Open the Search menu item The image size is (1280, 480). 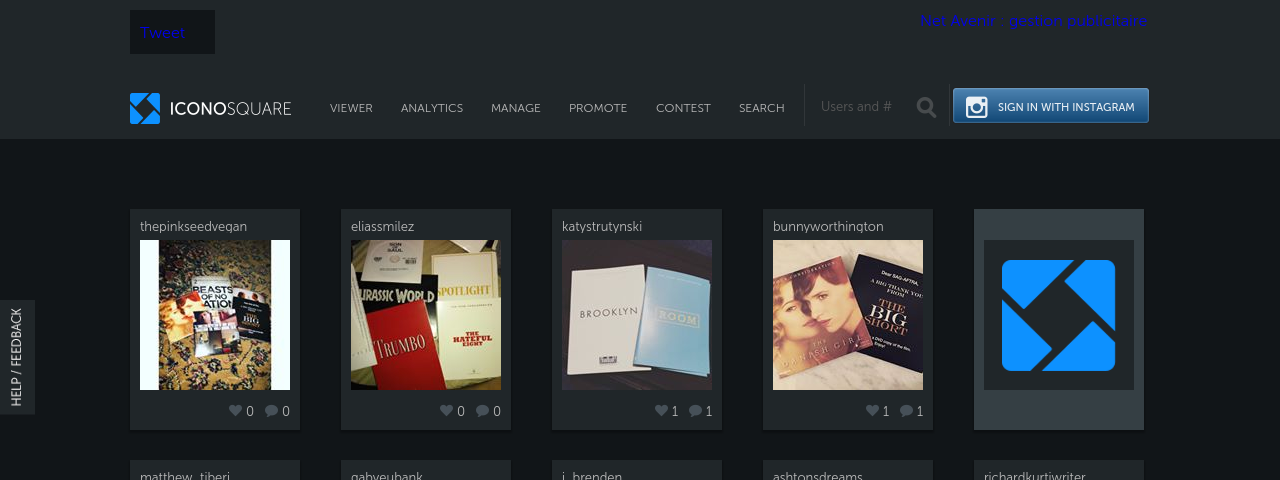coord(762,108)
